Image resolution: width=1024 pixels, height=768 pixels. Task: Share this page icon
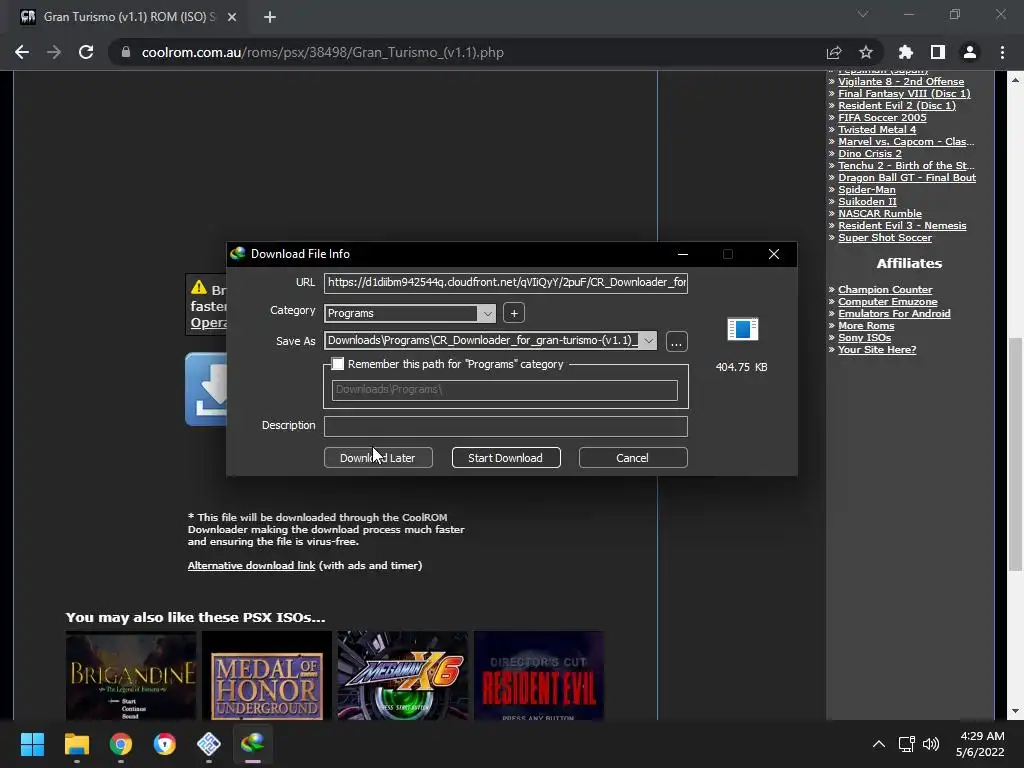pyautogui.click(x=833, y=52)
